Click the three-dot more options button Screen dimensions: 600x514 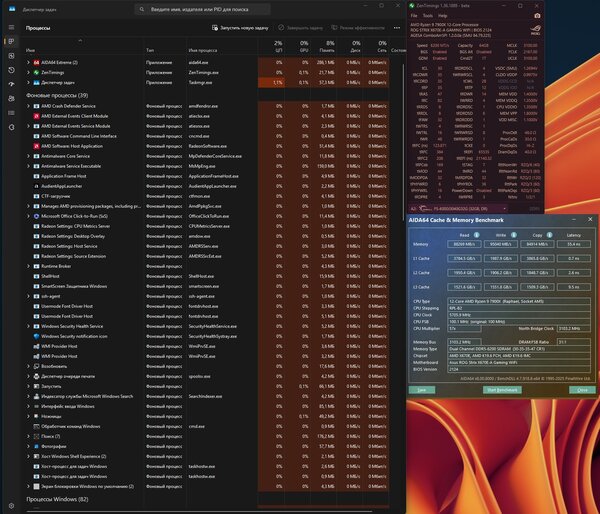397,28
